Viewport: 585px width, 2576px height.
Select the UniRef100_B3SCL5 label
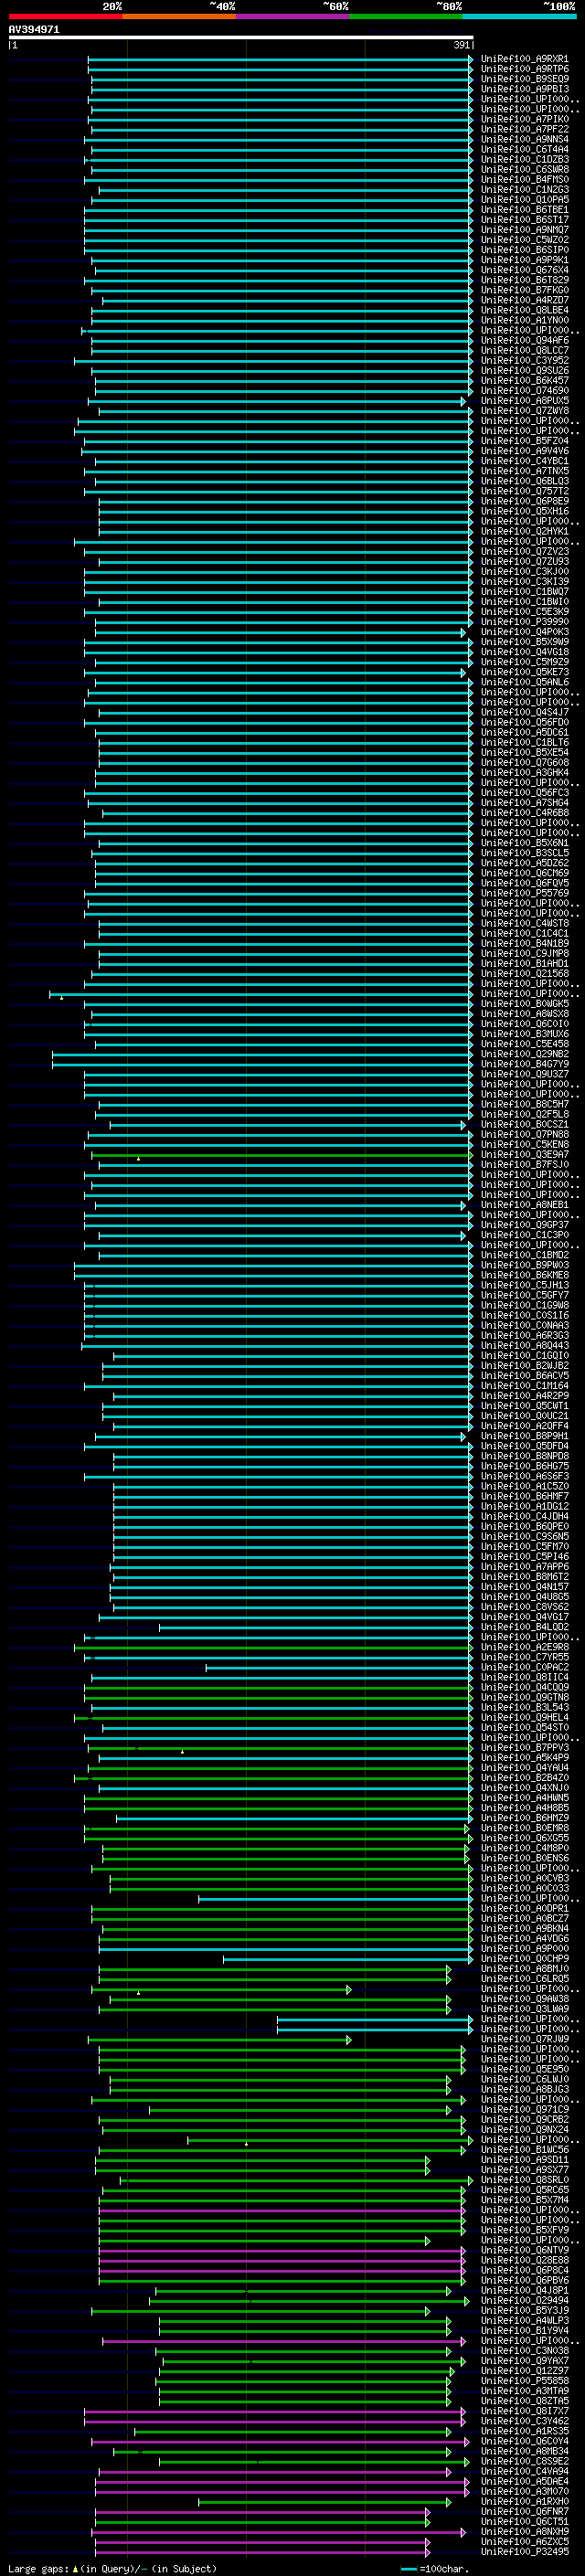coord(525,853)
